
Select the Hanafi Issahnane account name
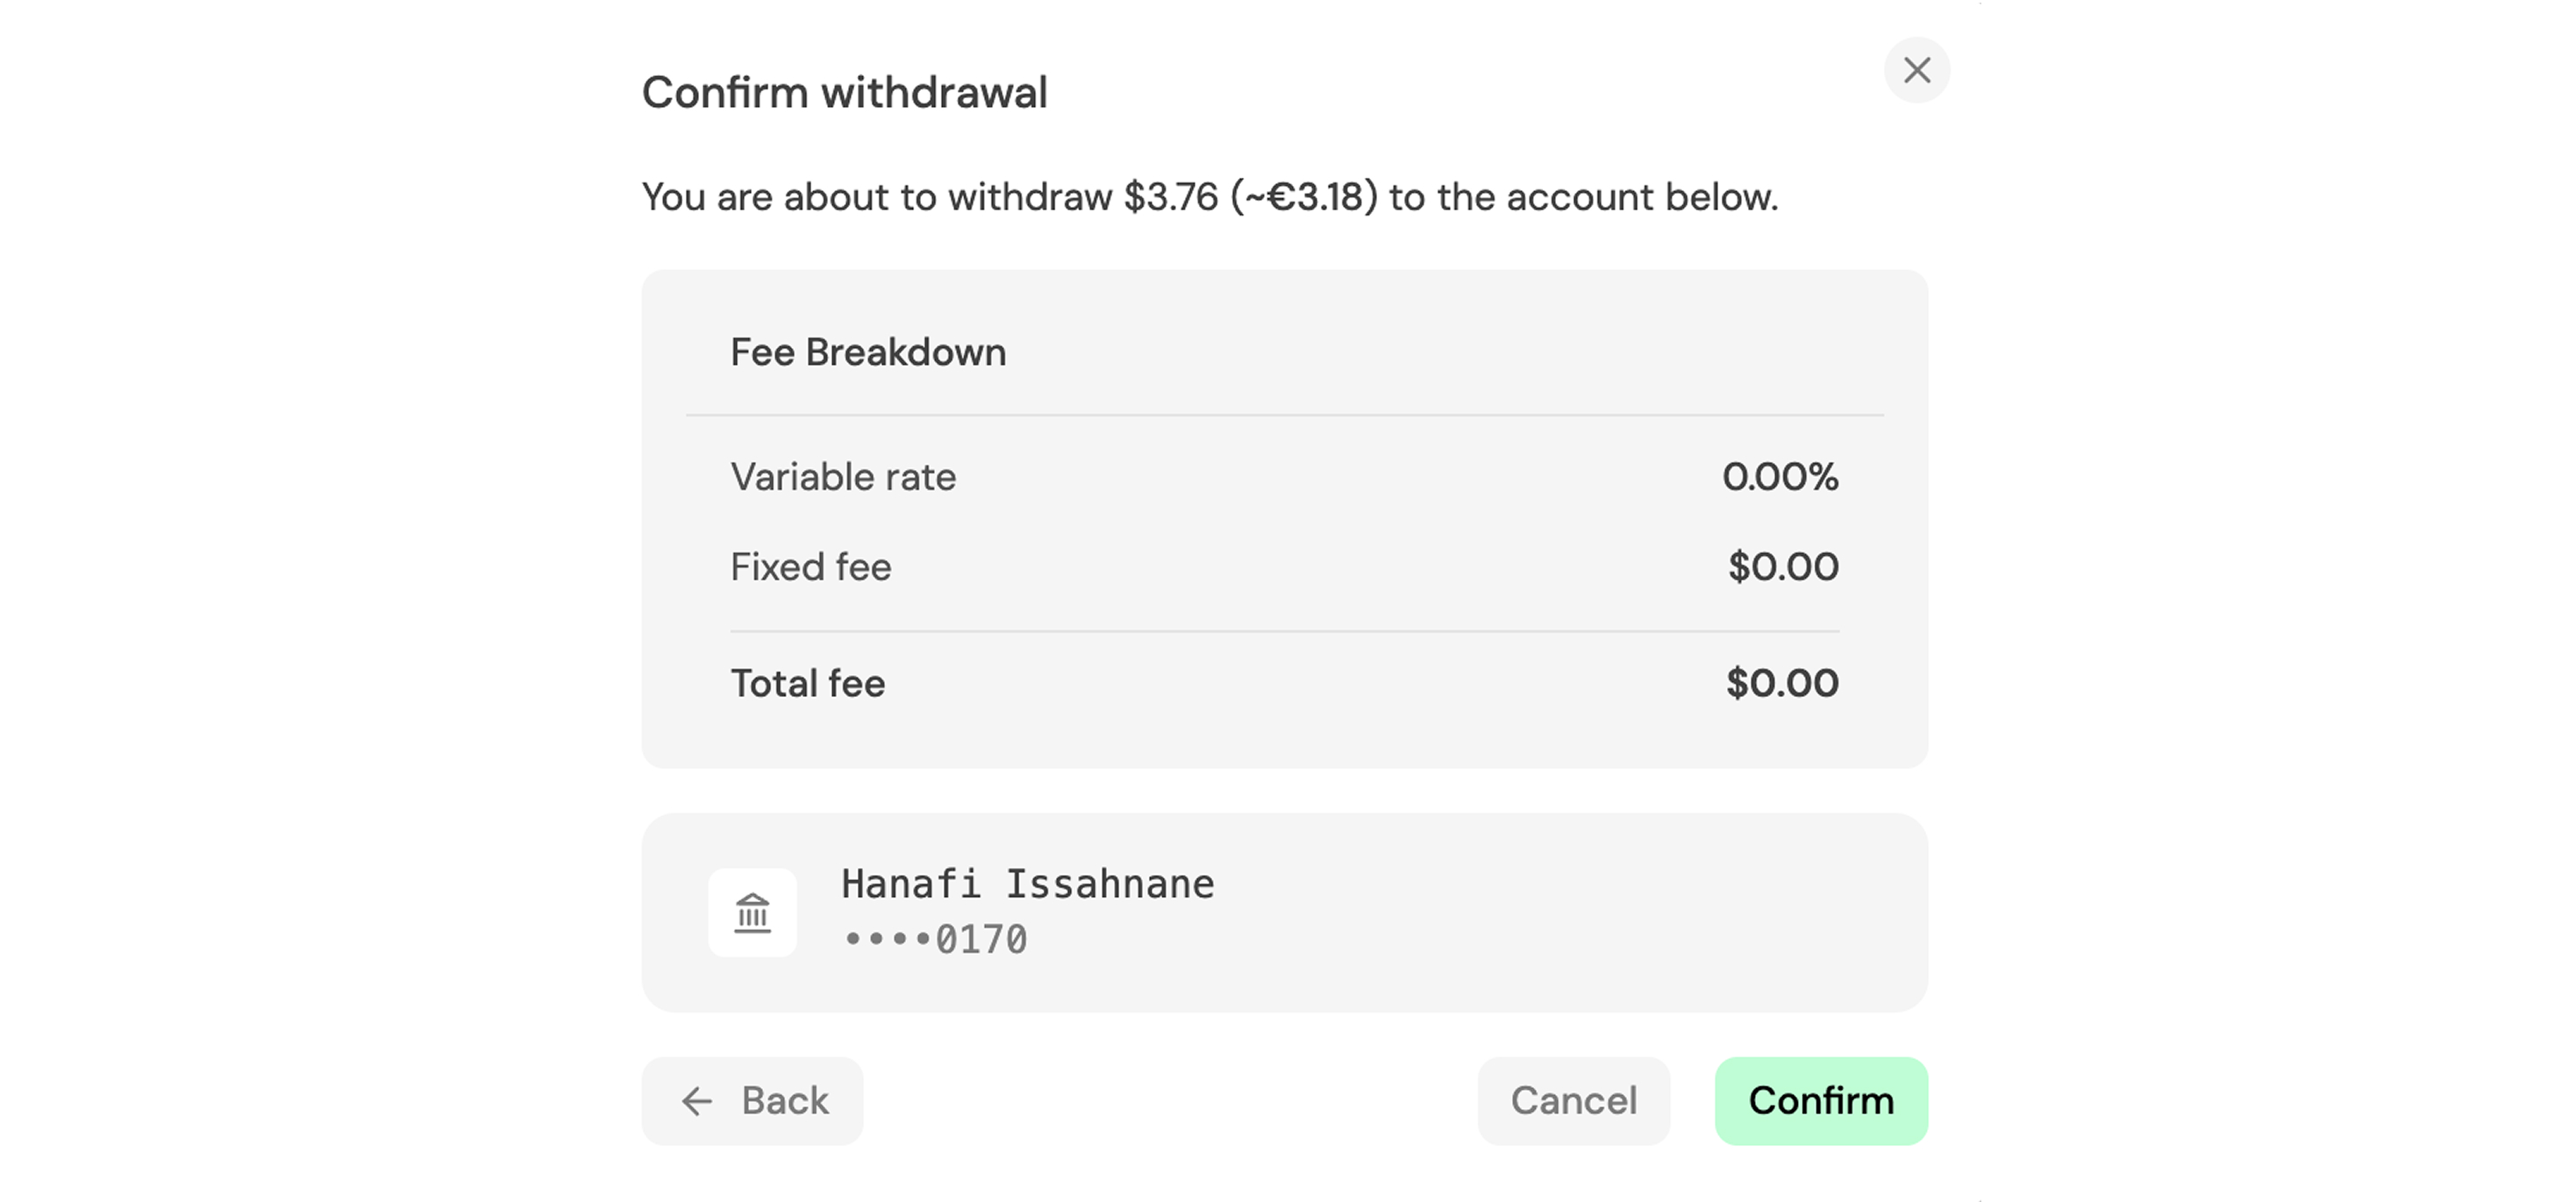(x=1027, y=884)
